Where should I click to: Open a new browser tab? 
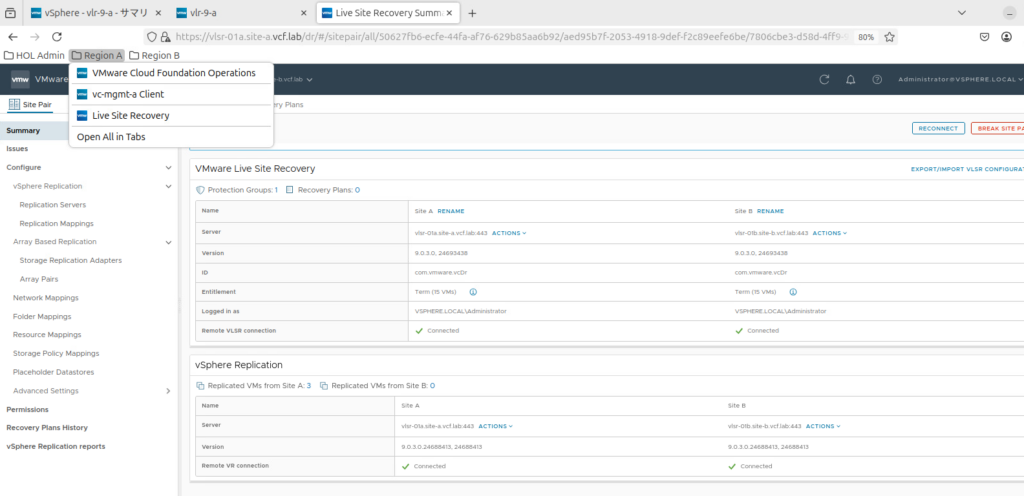[472, 13]
